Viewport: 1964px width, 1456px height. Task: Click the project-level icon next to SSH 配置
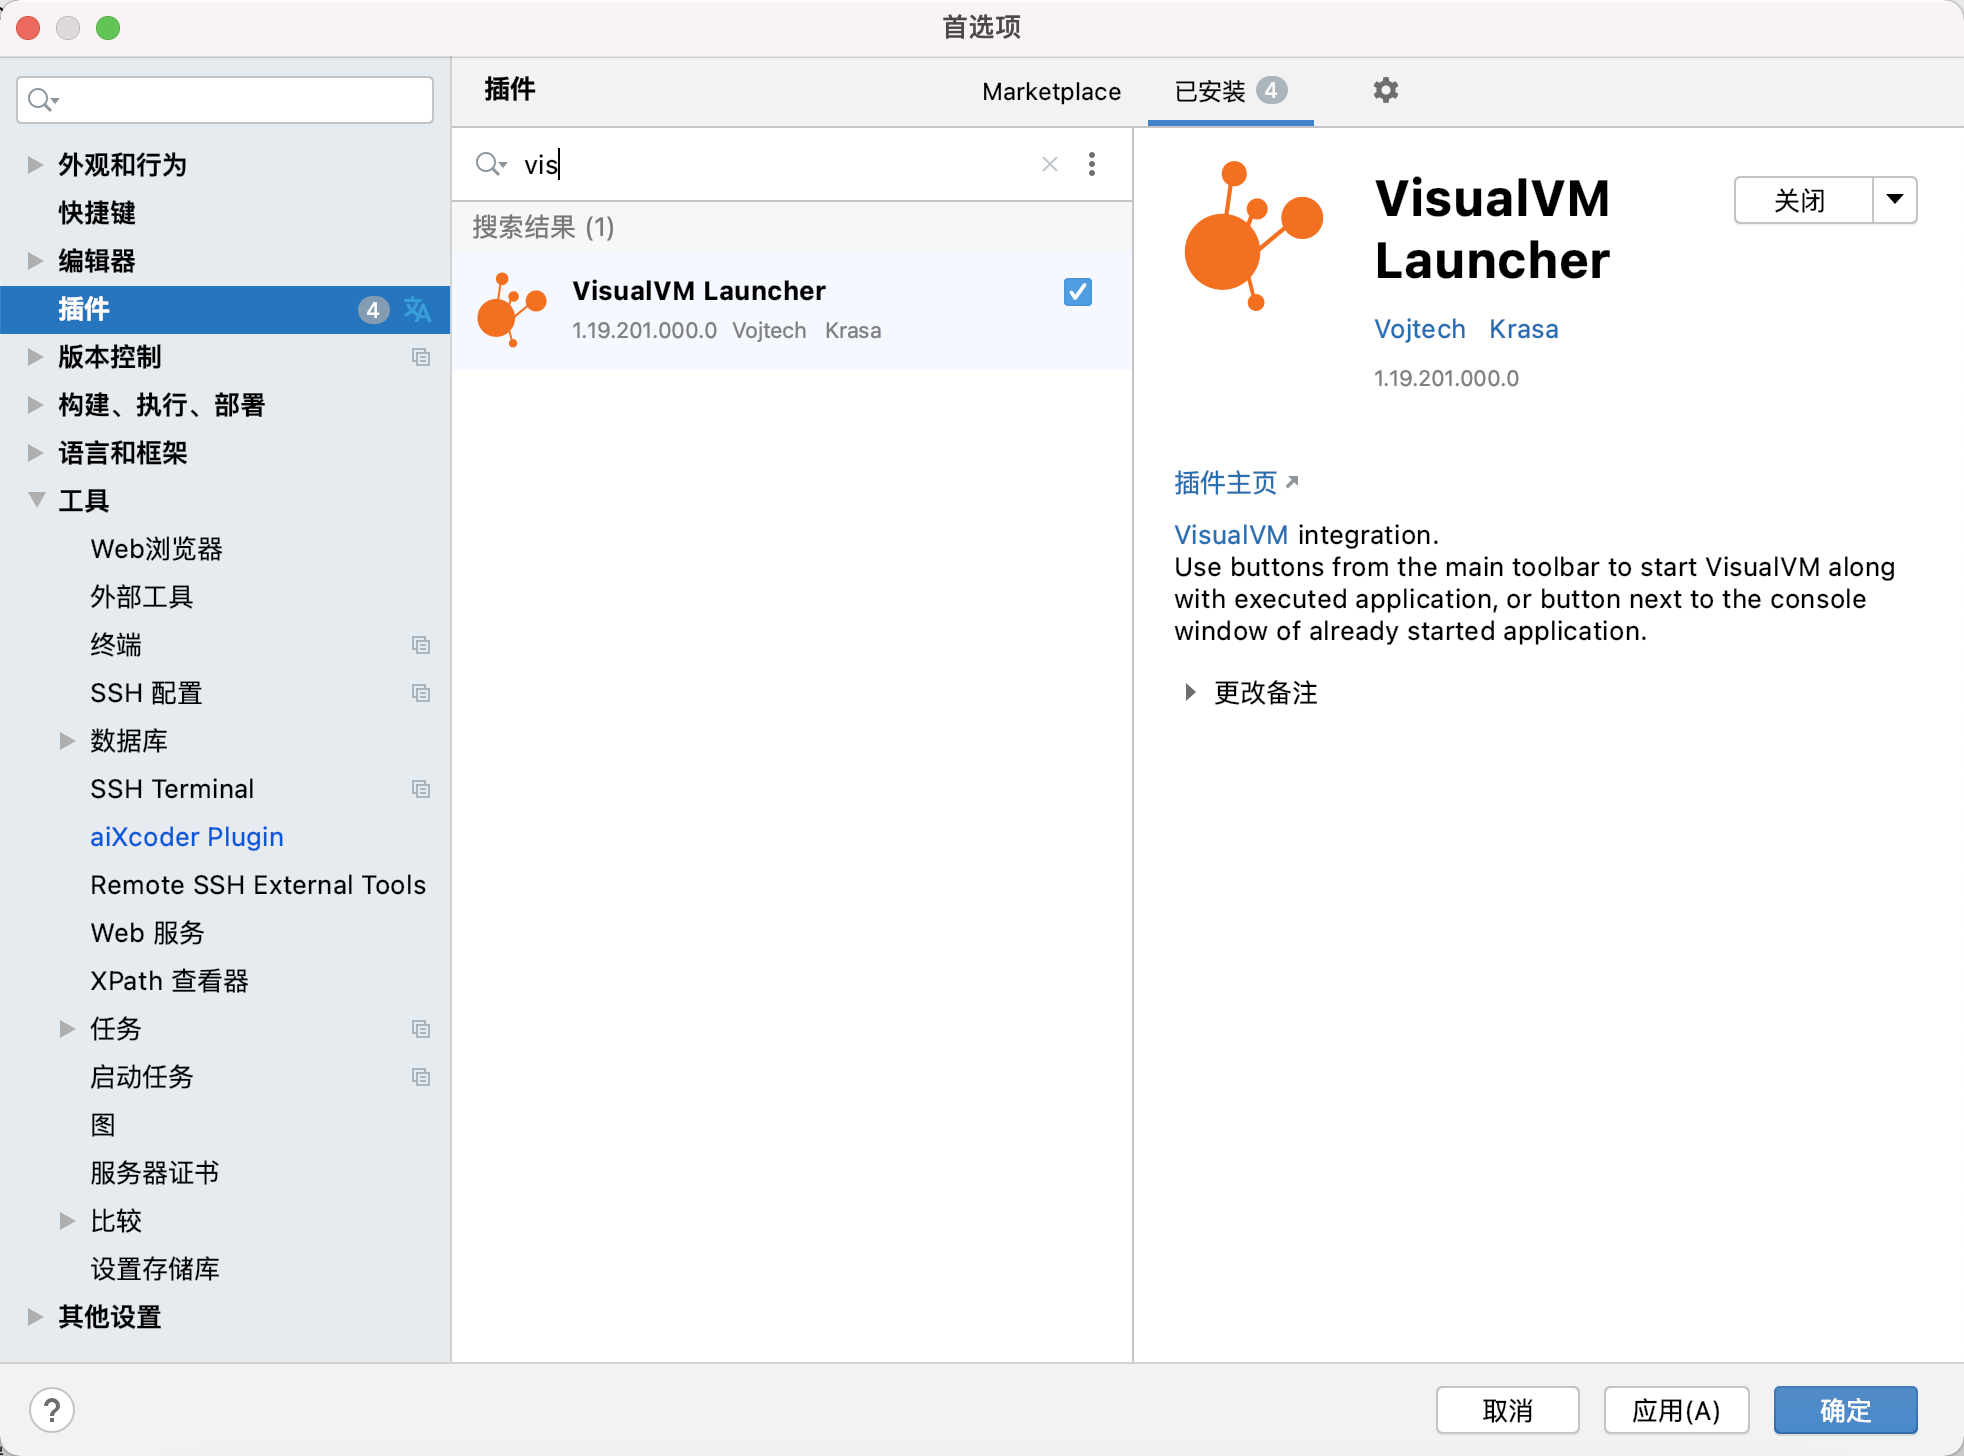[x=421, y=693]
